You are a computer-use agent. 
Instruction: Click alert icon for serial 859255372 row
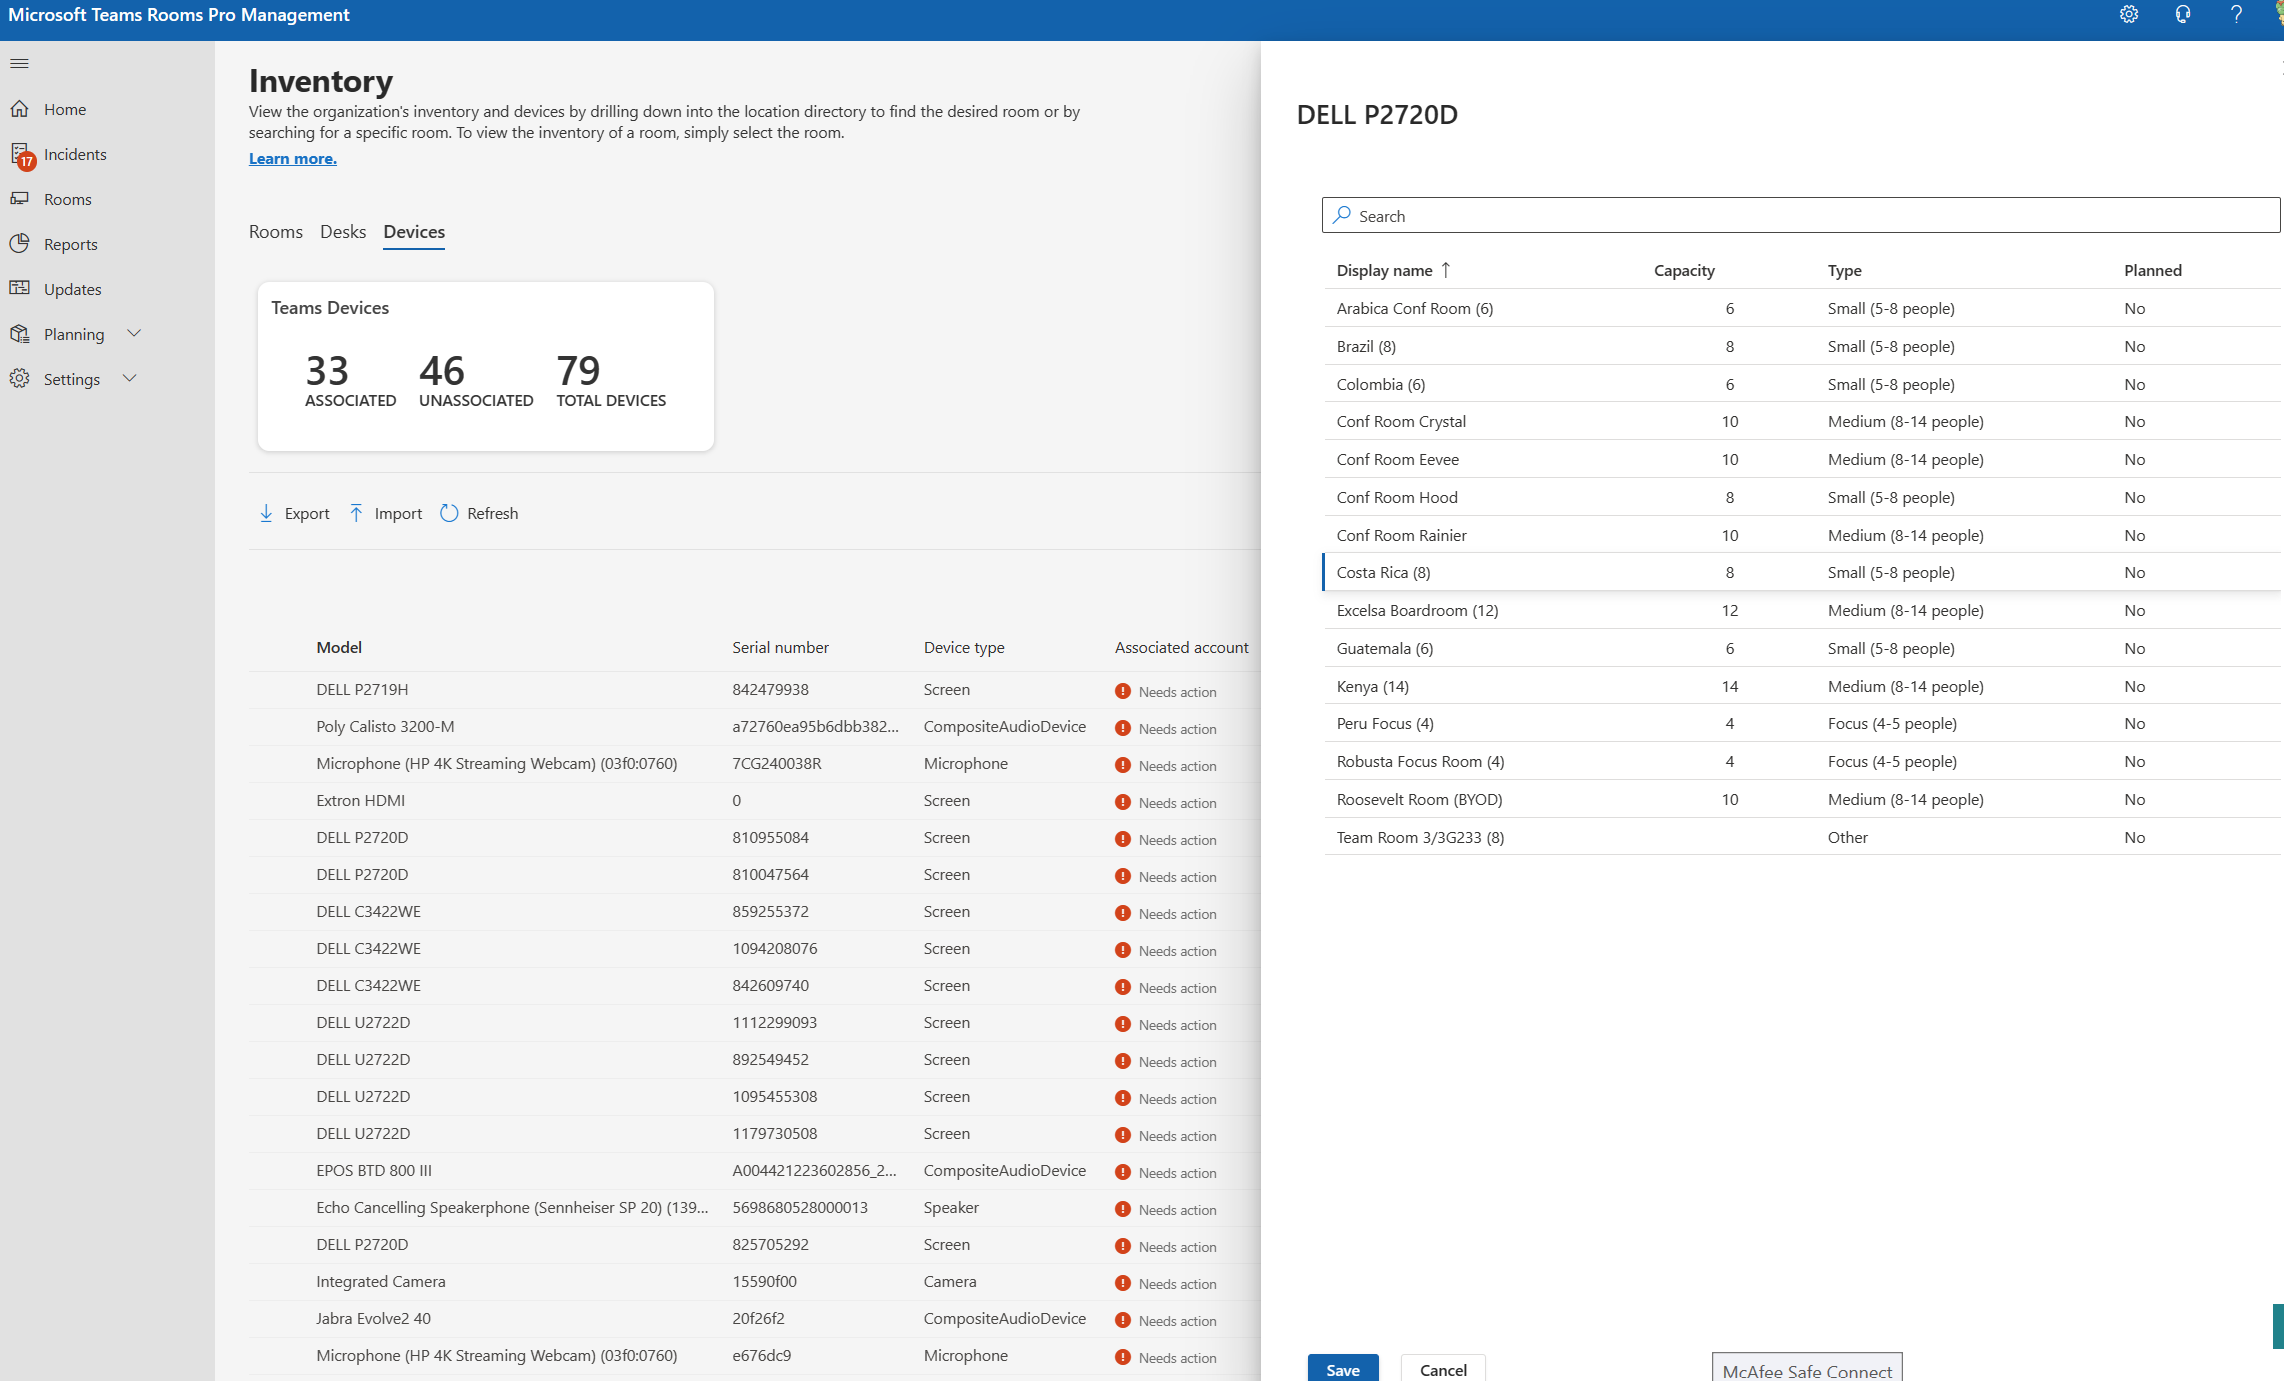(x=1123, y=913)
